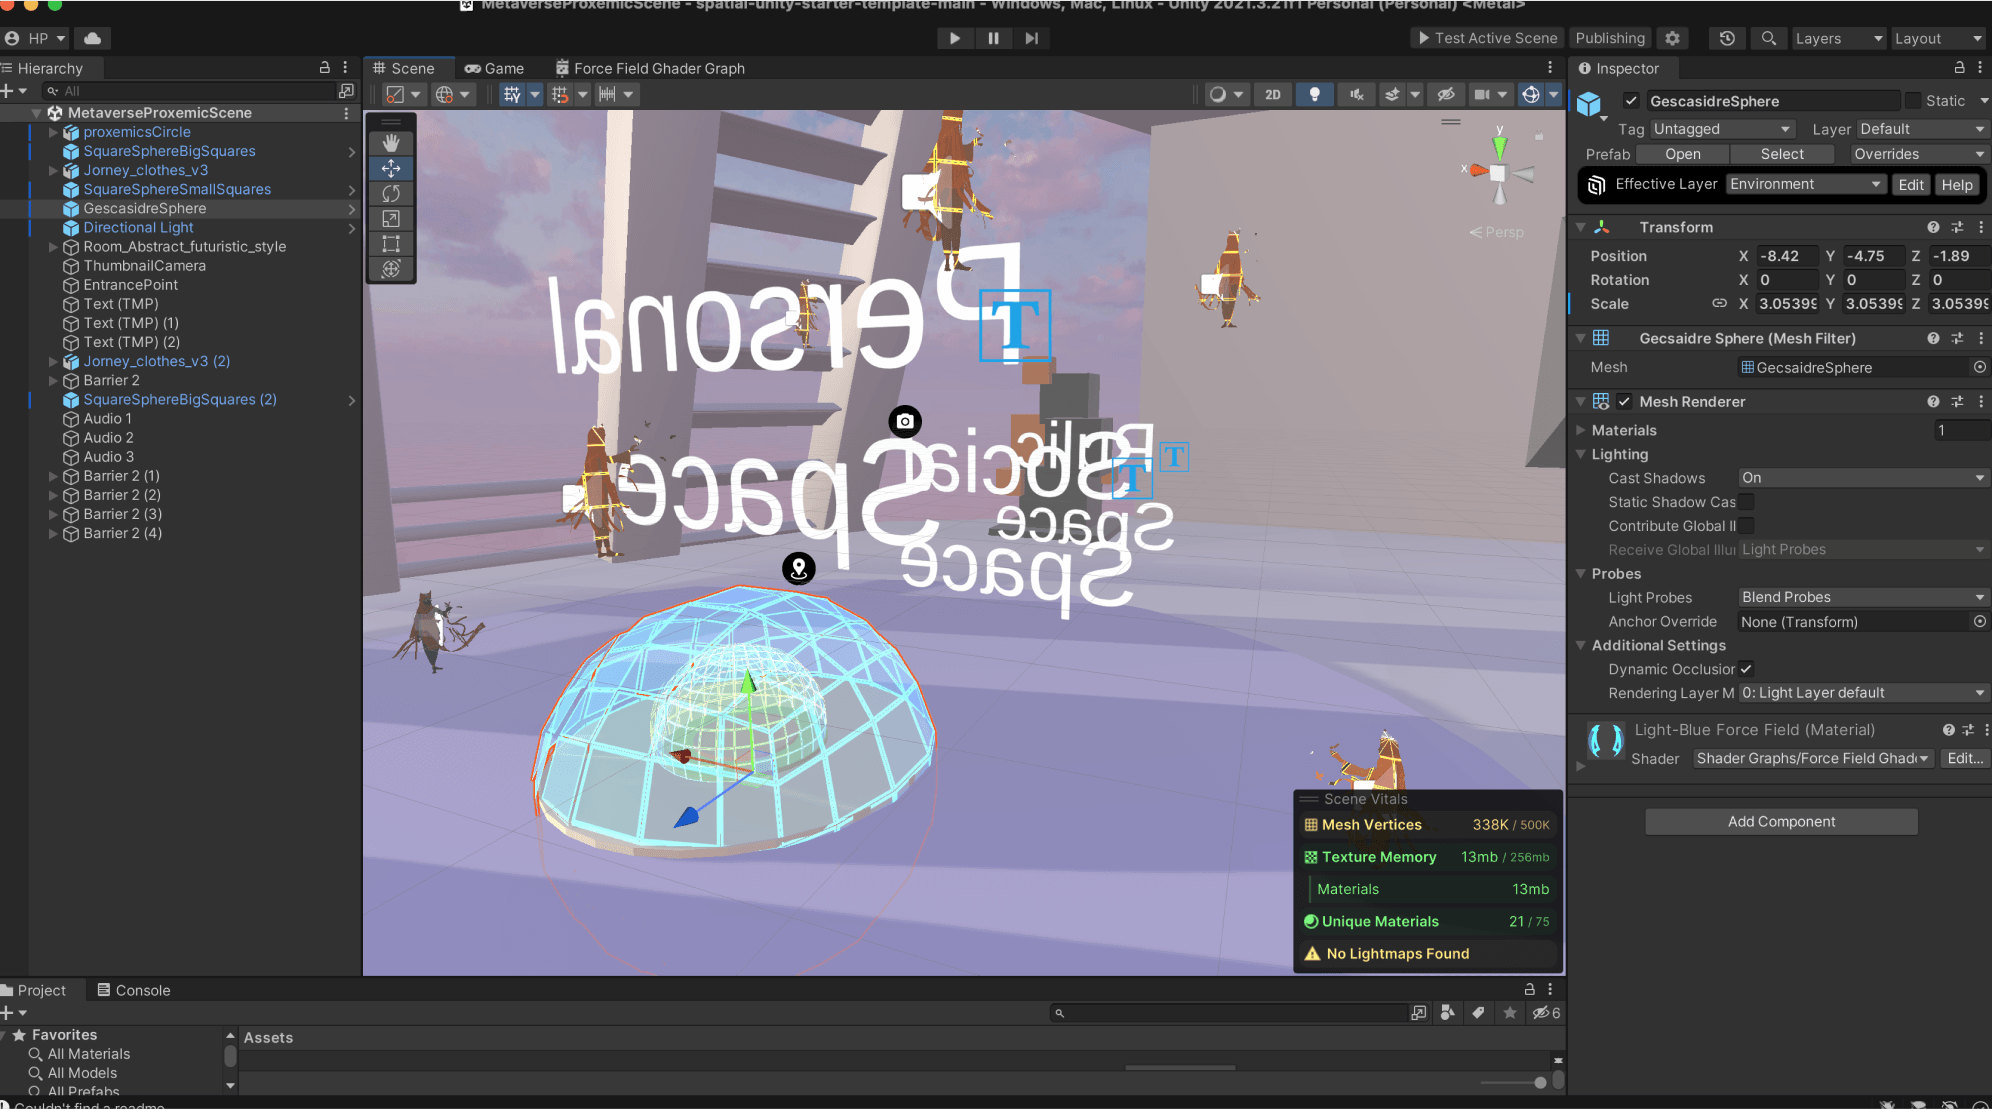Open the Layout dropdown

coord(1937,38)
